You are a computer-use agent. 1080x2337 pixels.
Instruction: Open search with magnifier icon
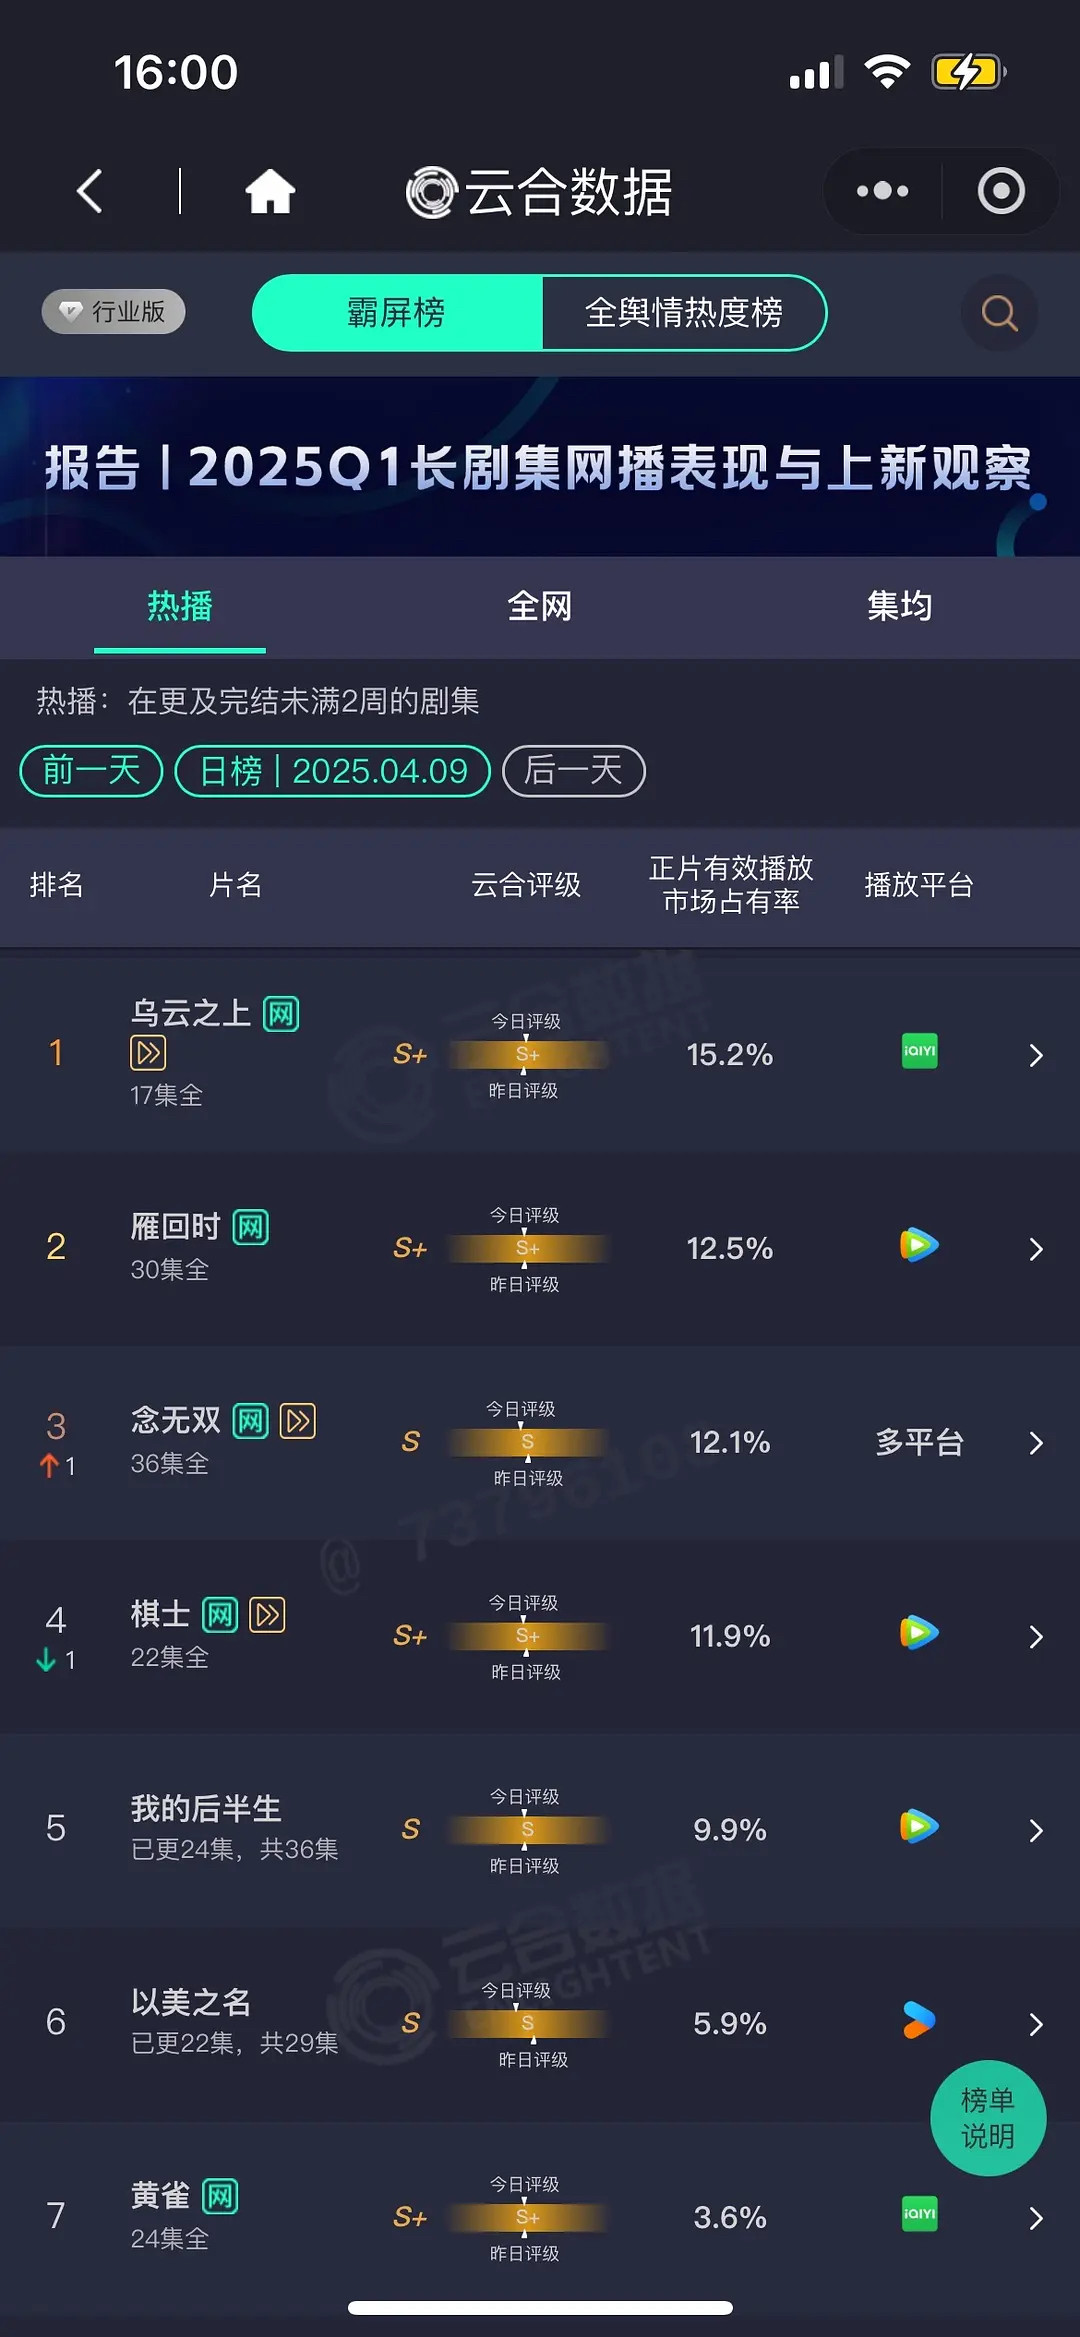(999, 313)
